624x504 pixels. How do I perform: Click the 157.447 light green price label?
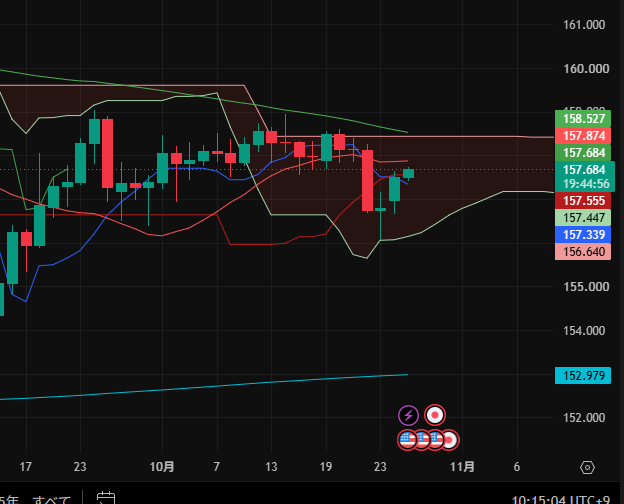click(583, 218)
